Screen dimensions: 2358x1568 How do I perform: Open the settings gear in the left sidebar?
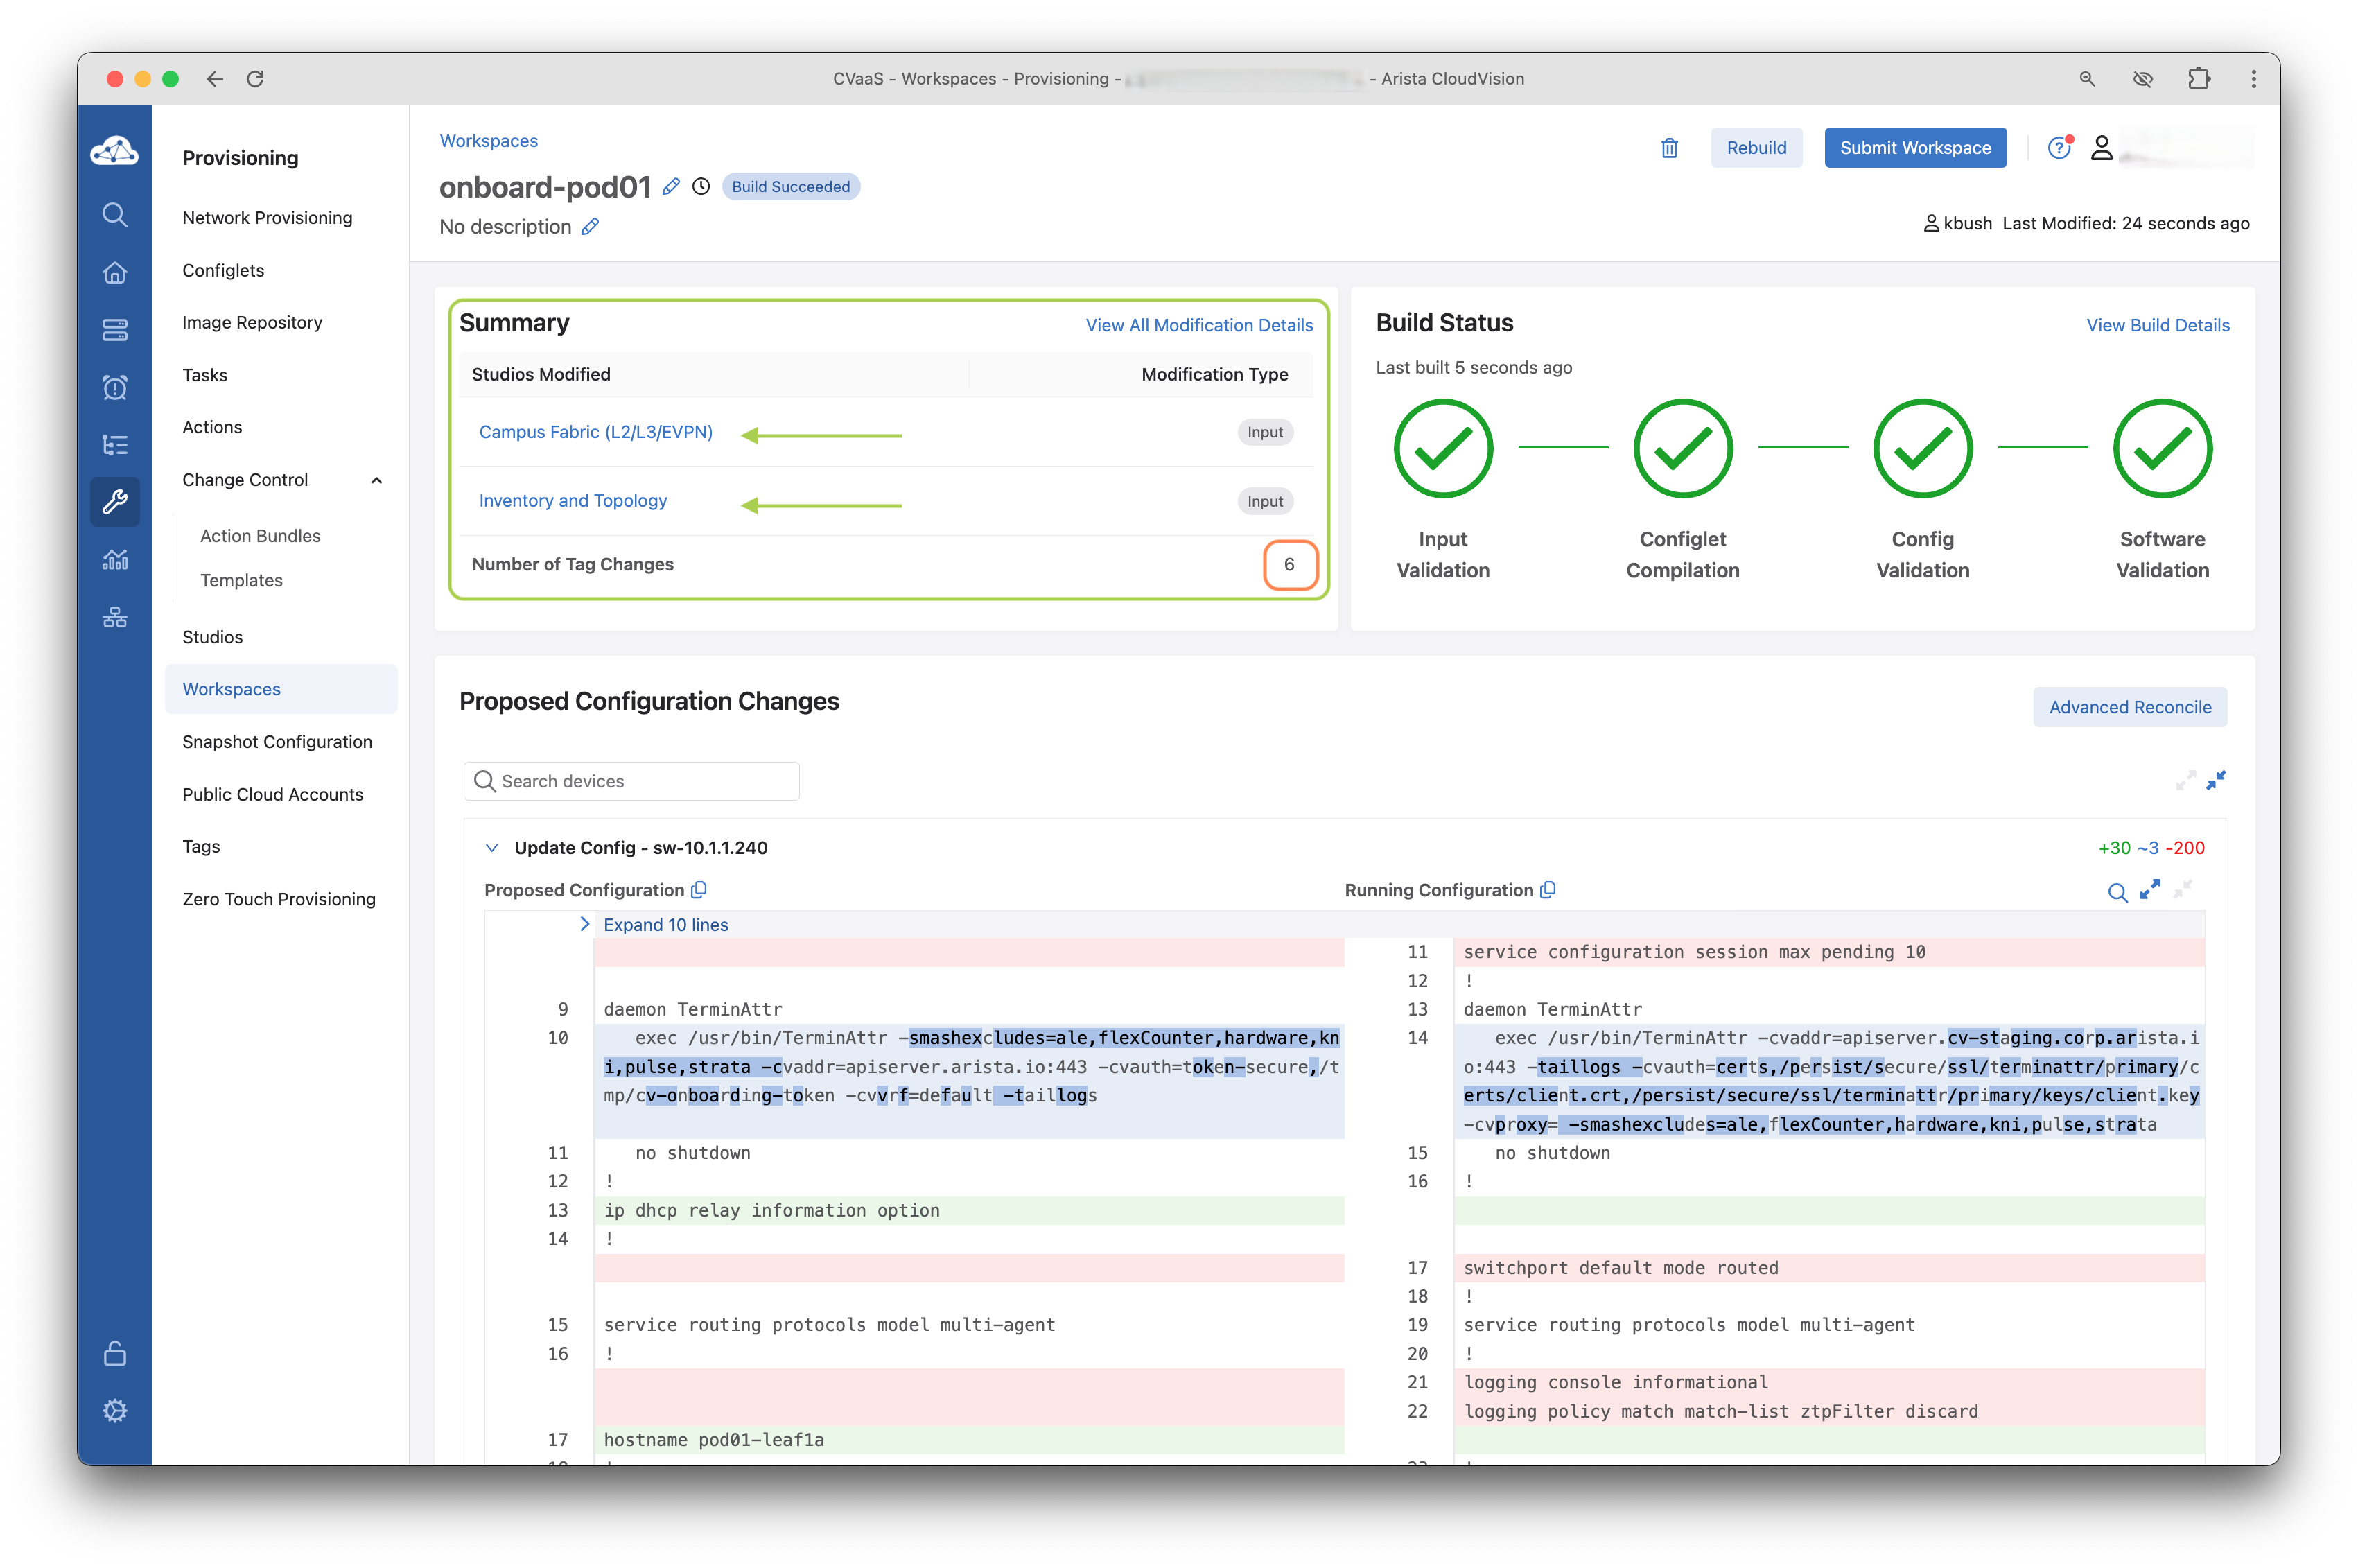pos(115,1410)
